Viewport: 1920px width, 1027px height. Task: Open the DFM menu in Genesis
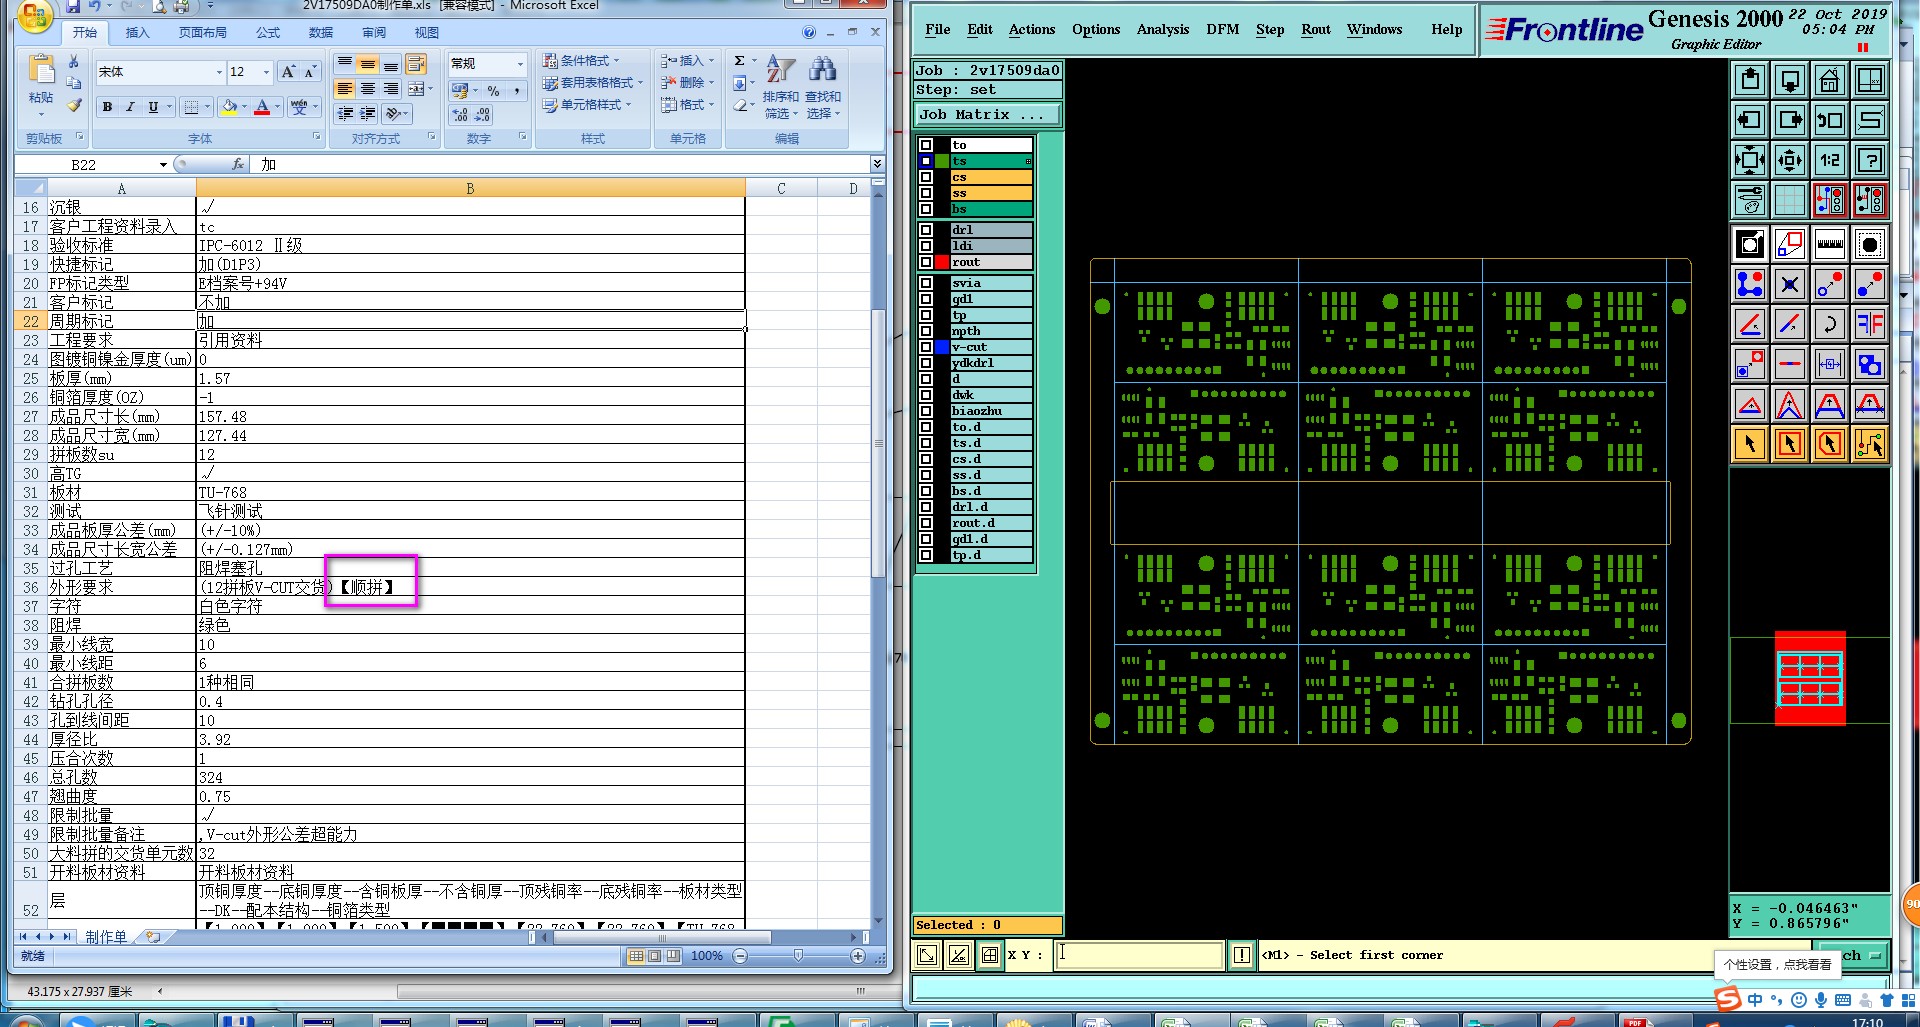[1222, 30]
